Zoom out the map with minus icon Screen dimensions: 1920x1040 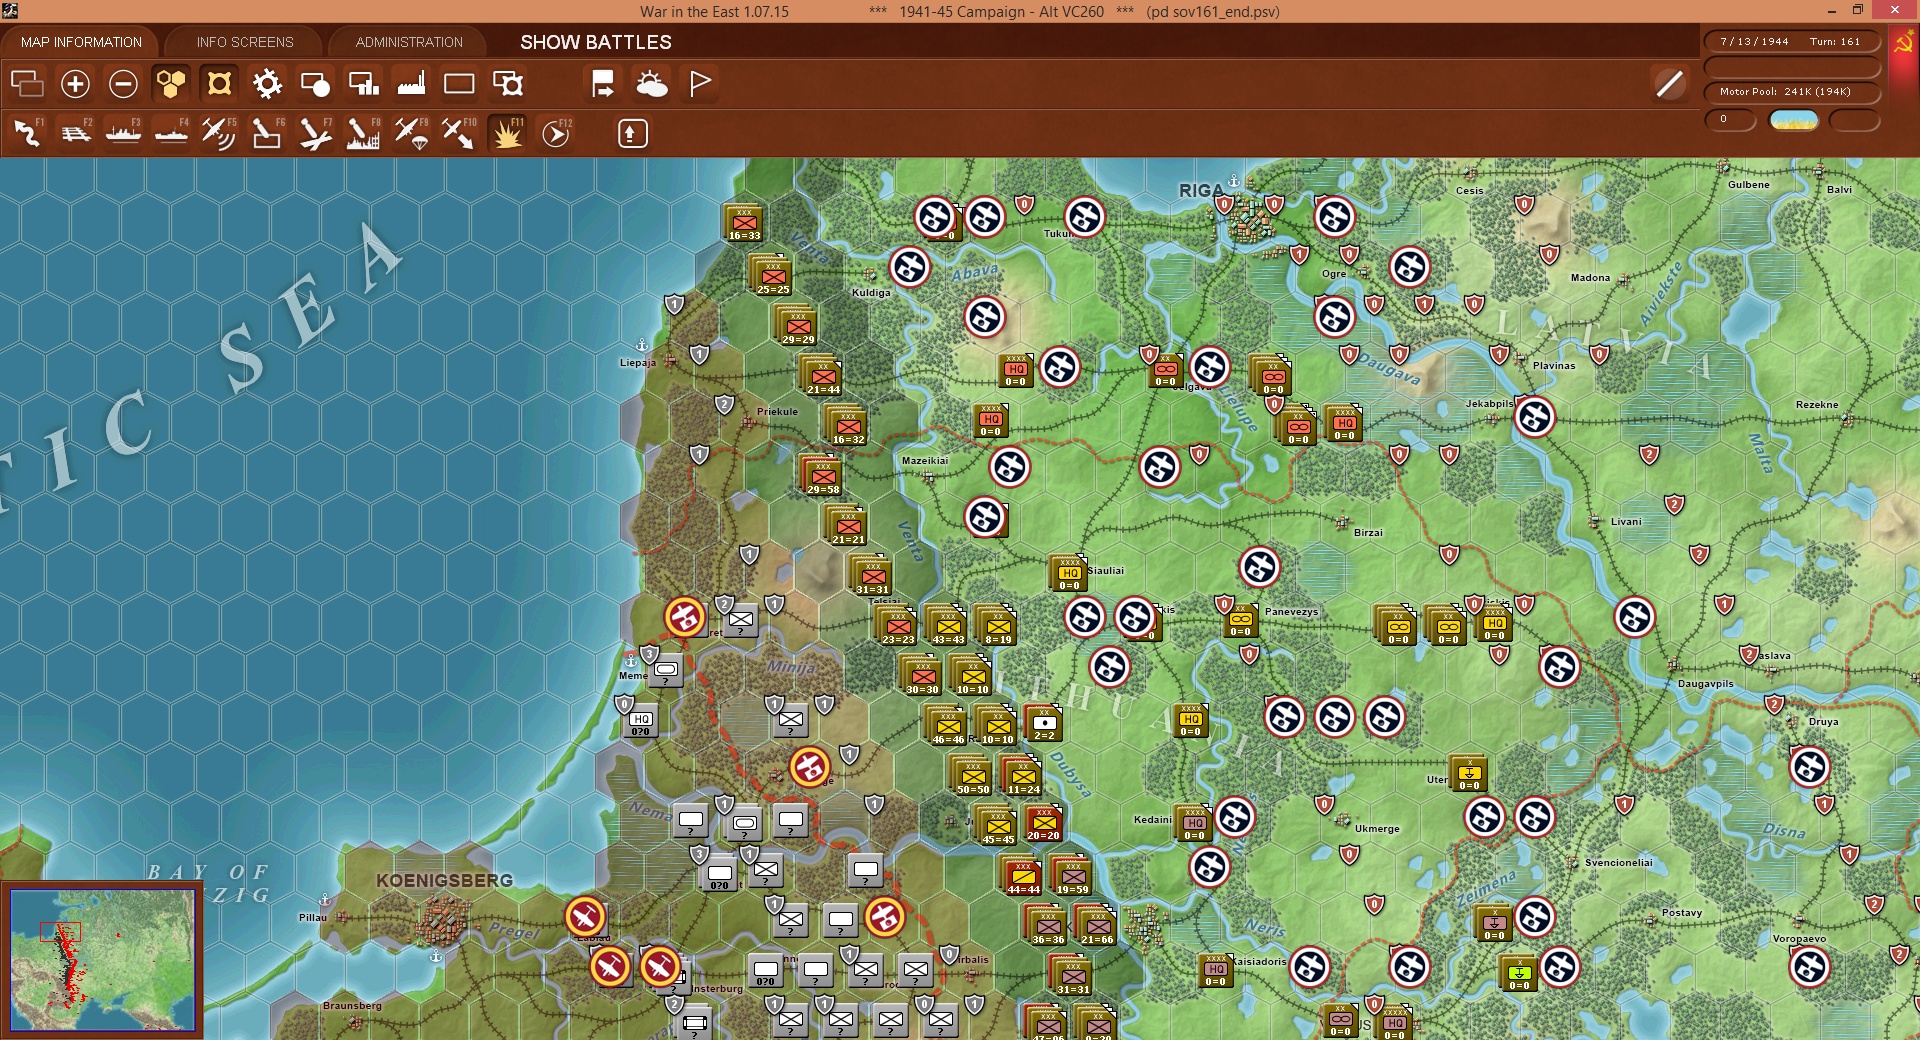click(123, 84)
